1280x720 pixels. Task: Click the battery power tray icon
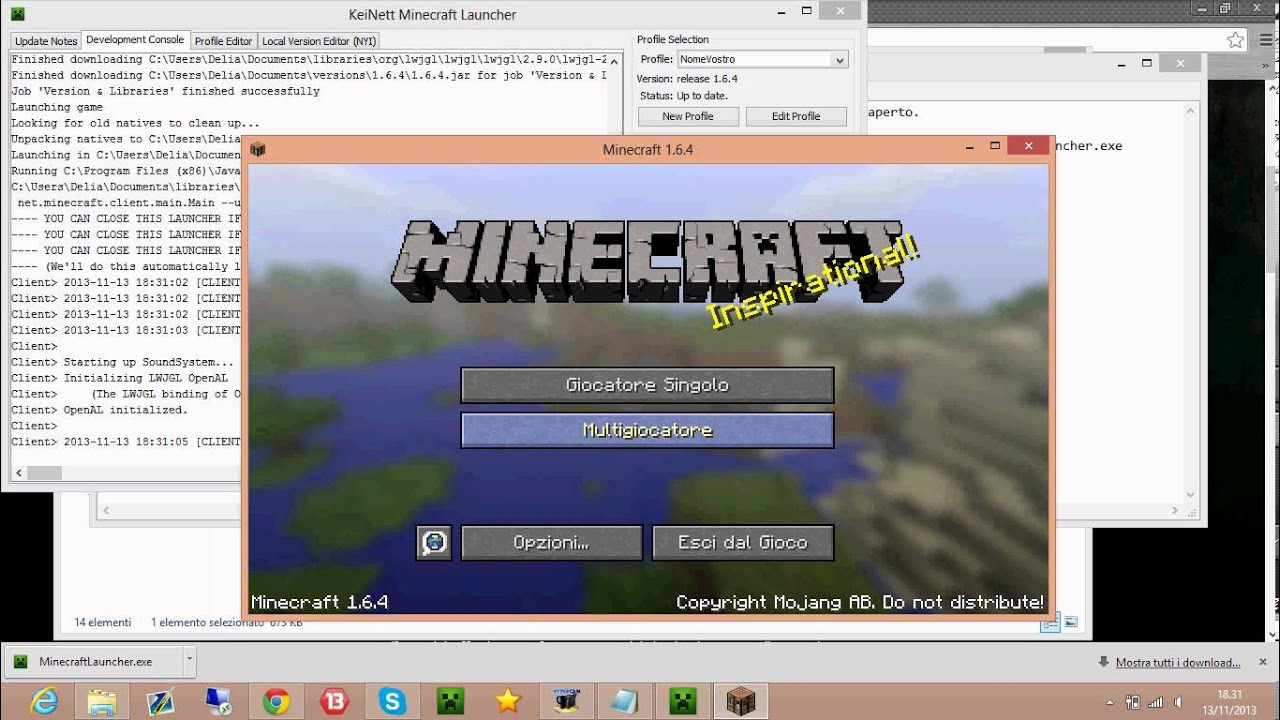click(1134, 702)
